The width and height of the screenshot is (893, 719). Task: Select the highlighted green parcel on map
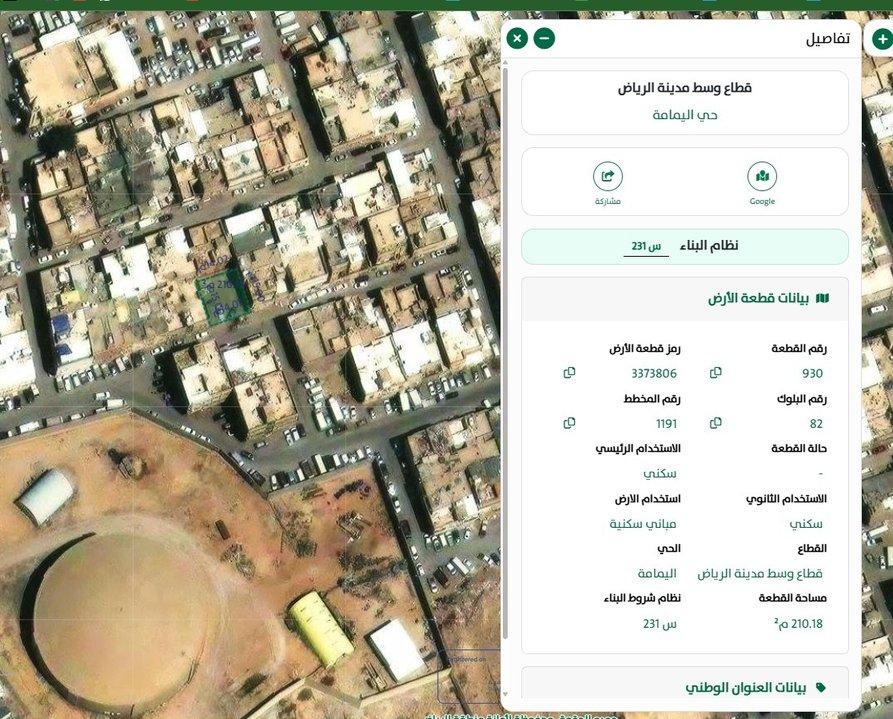coord(223,293)
